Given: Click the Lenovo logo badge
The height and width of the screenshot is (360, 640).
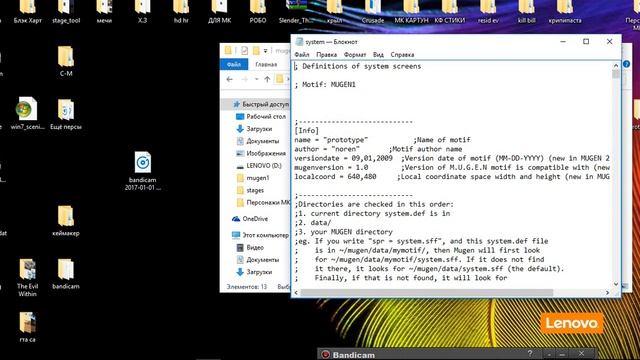Looking at the screenshot, I should coord(571,323).
